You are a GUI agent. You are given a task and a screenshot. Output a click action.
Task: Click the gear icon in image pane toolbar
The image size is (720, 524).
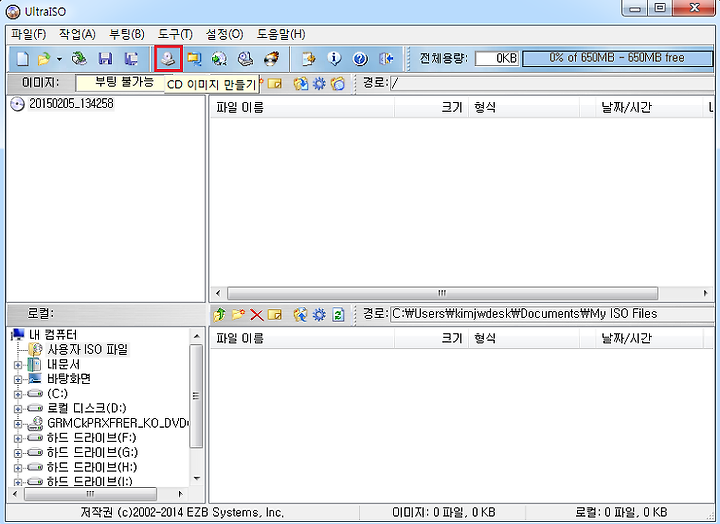tap(319, 84)
